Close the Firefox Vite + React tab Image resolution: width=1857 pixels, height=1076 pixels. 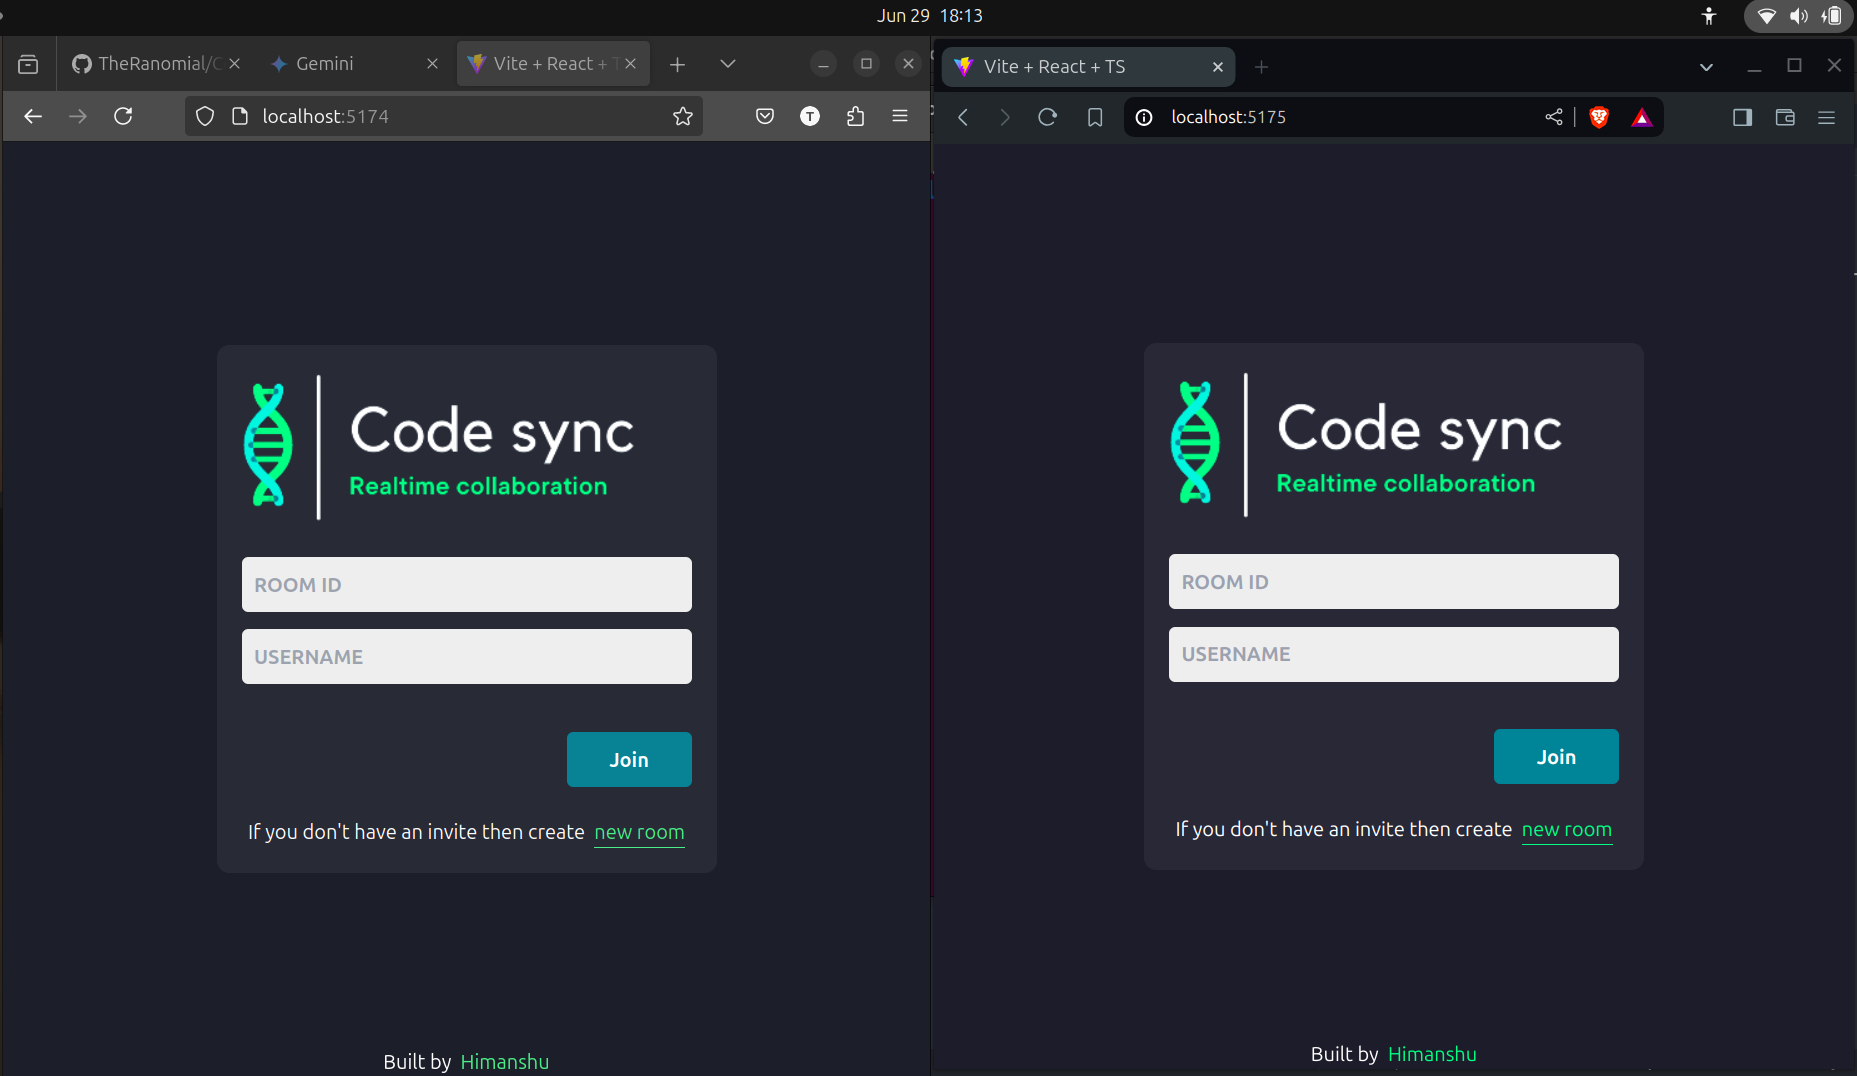pos(631,64)
